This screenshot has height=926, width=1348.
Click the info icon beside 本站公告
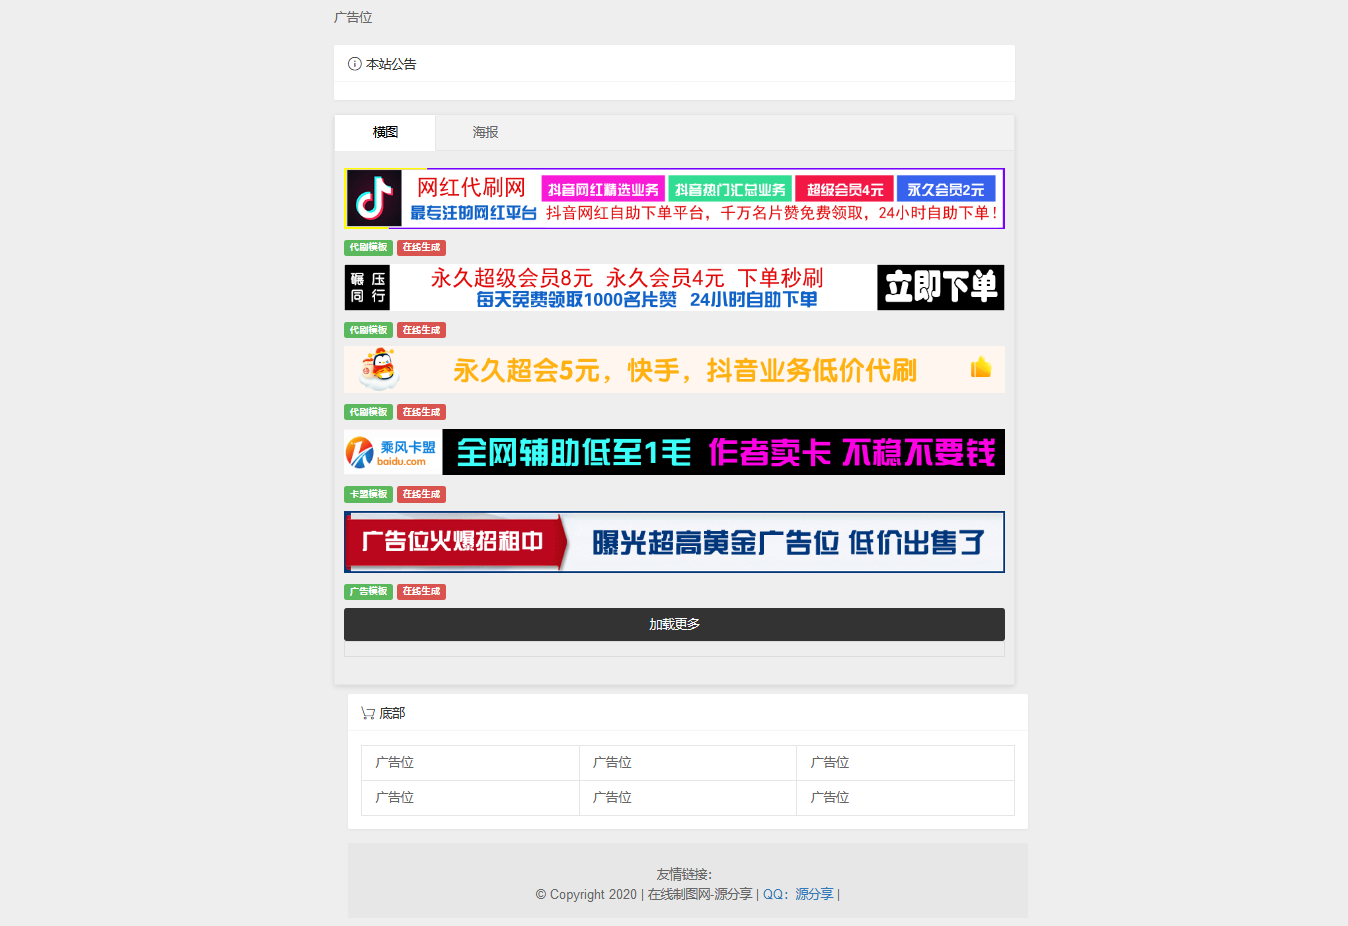click(354, 64)
